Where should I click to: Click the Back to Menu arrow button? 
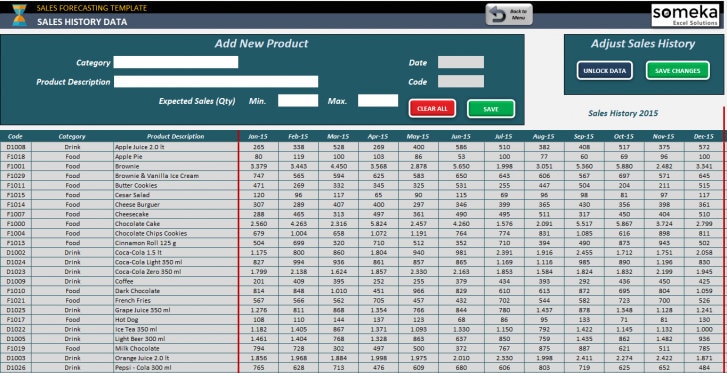[509, 14]
